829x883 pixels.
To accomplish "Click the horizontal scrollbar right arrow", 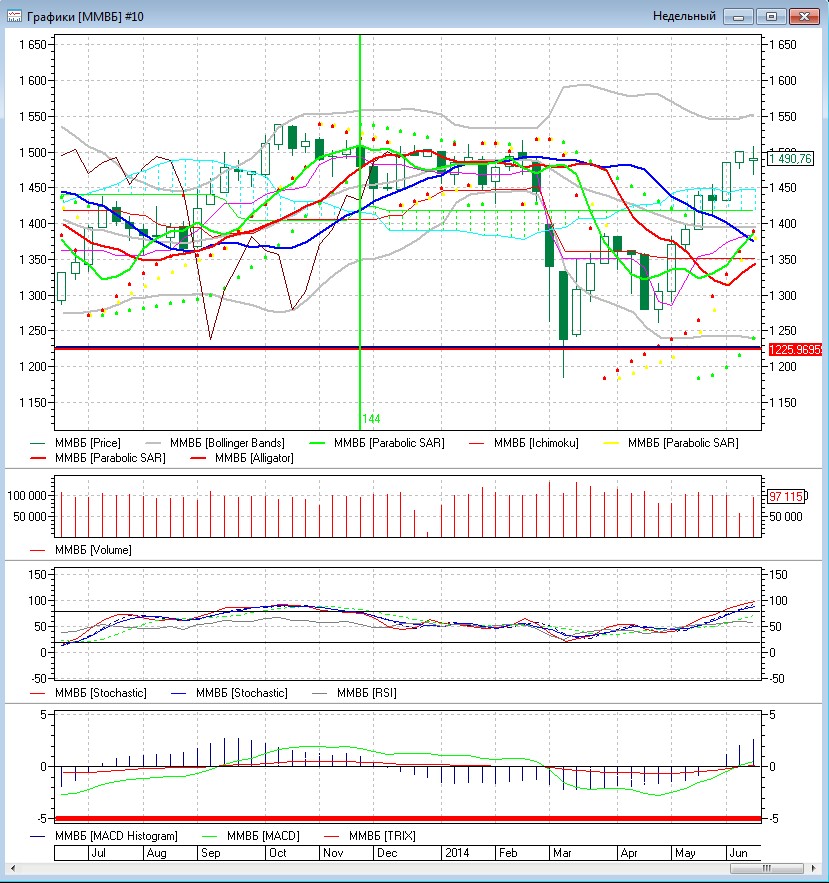I will [x=813, y=868].
